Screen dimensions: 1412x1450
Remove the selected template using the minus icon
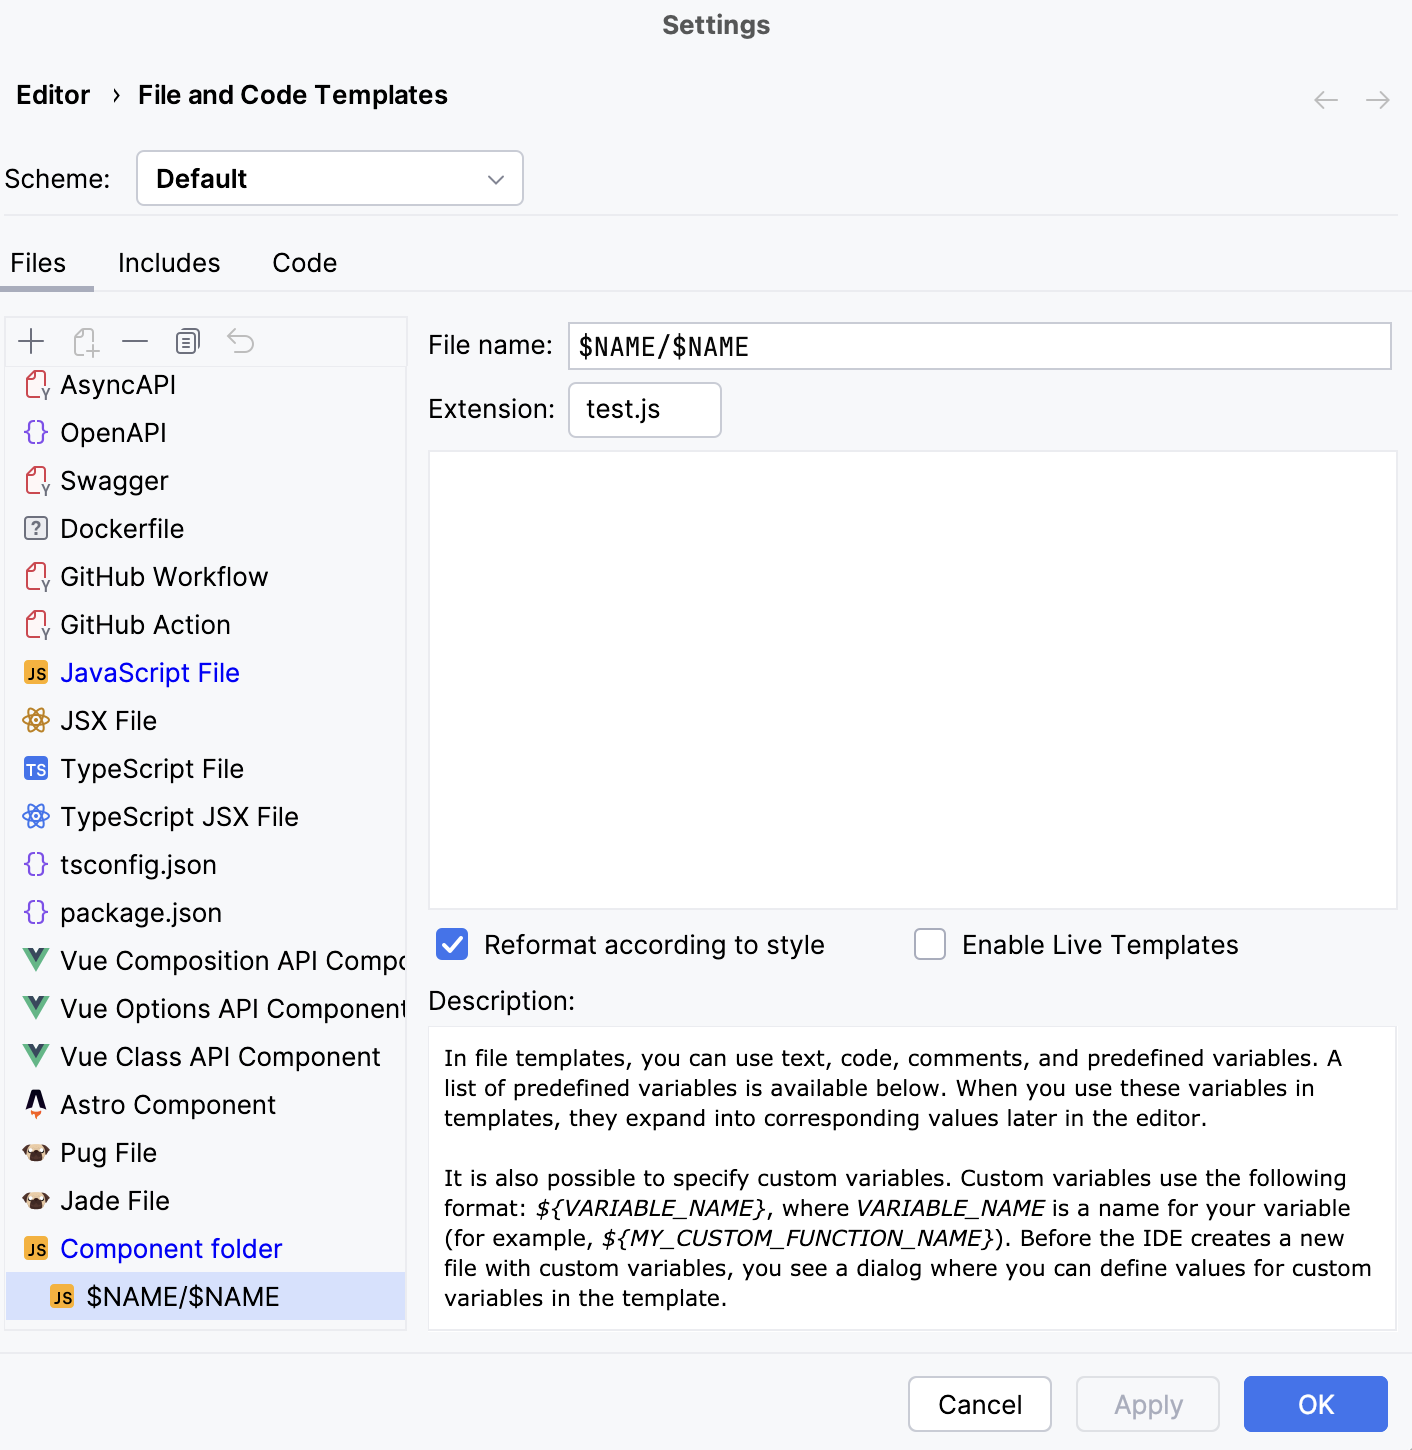click(135, 341)
